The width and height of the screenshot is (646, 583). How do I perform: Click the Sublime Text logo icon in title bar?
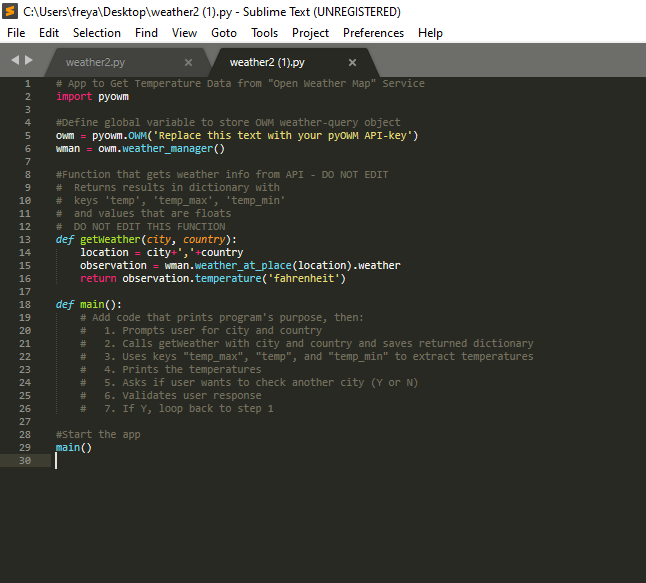tap(10, 11)
